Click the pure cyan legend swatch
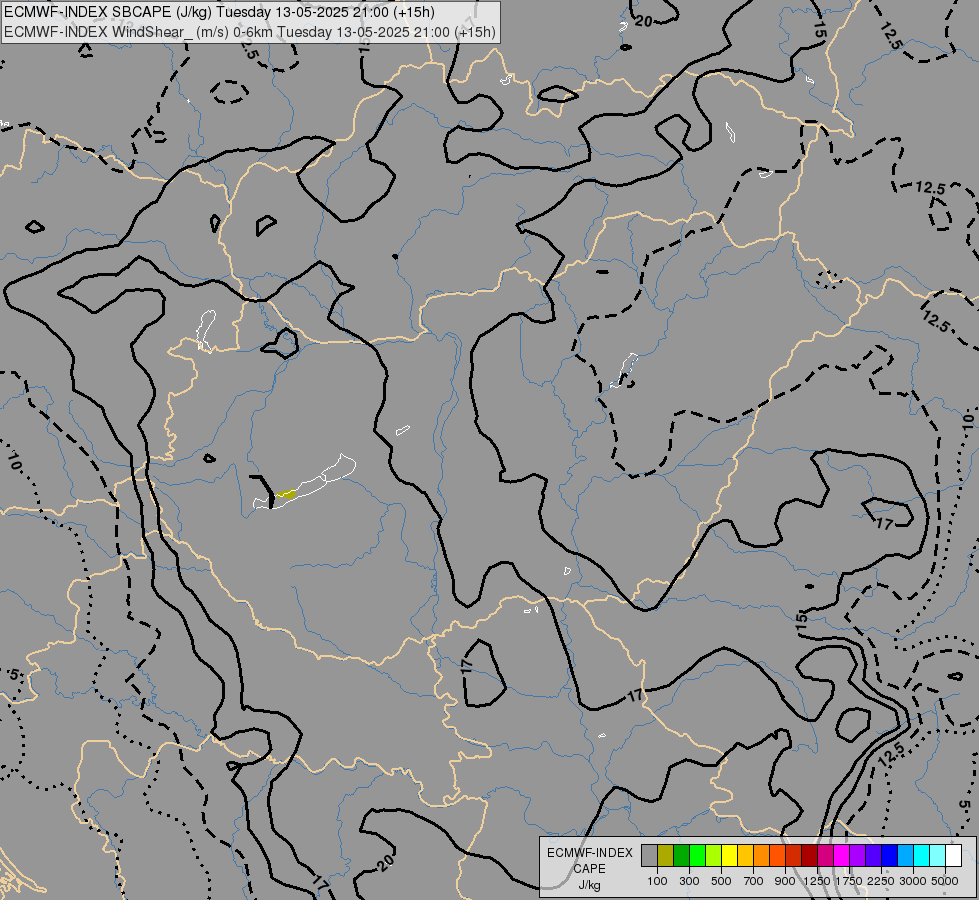 tap(921, 856)
